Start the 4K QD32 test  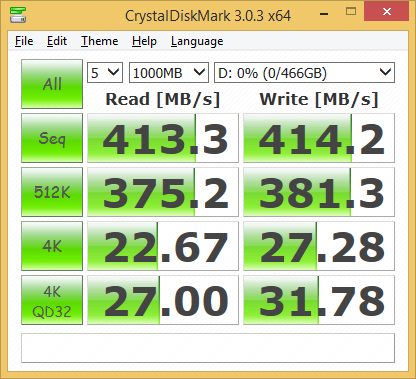[52, 300]
